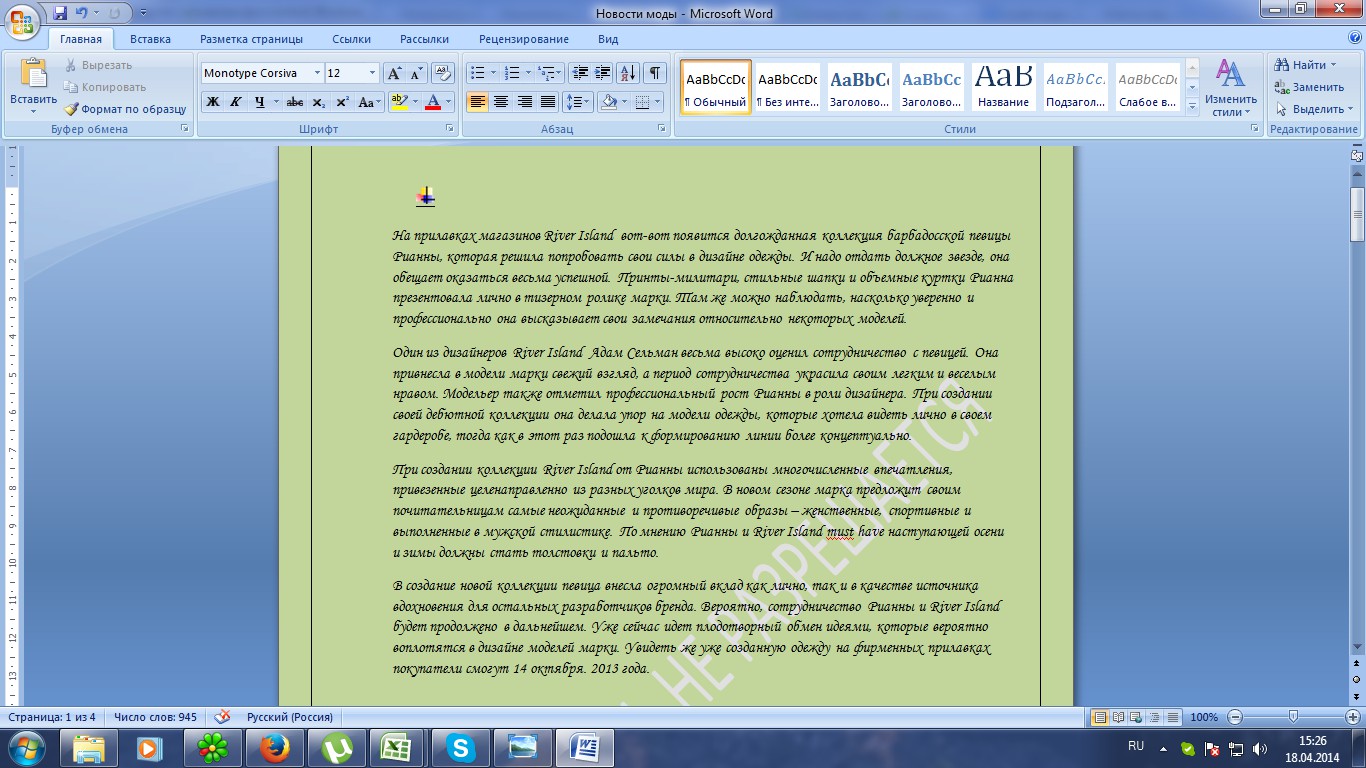Viewport: 1366px width, 768px height.
Task: Switch to the Вид tab
Action: pos(608,39)
